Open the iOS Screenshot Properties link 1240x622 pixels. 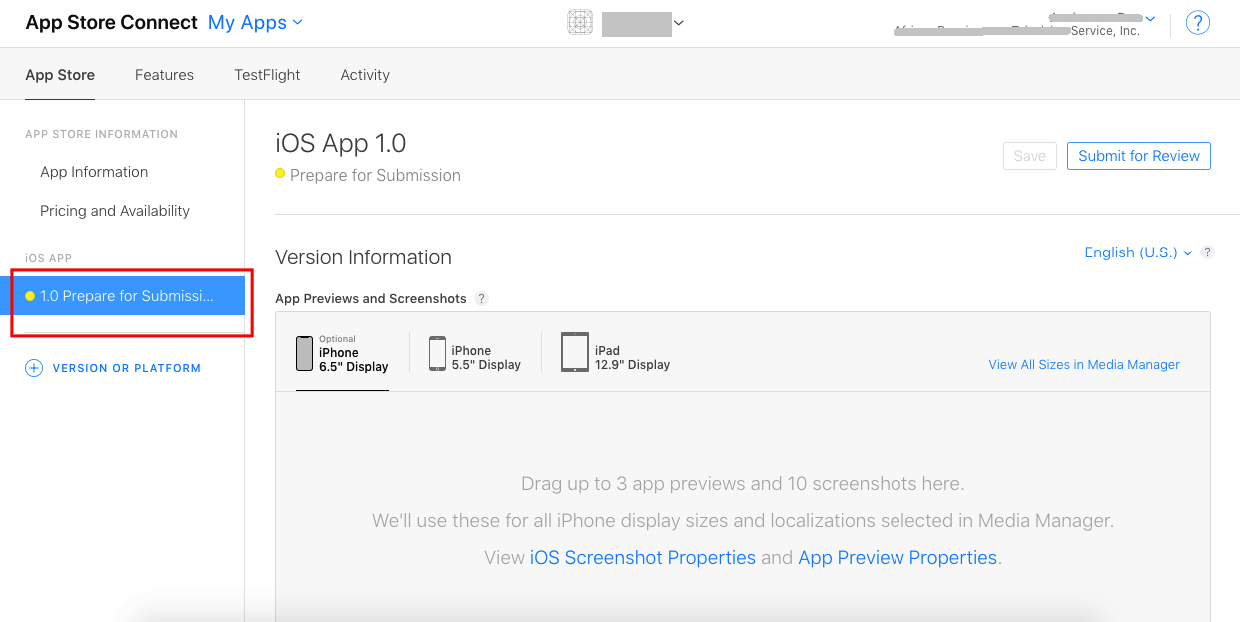point(643,558)
